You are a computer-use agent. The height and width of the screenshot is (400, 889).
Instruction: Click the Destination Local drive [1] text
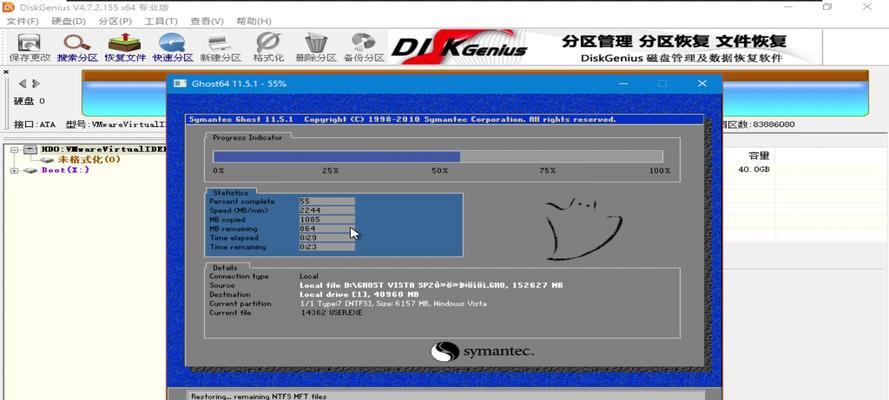click(x=359, y=294)
